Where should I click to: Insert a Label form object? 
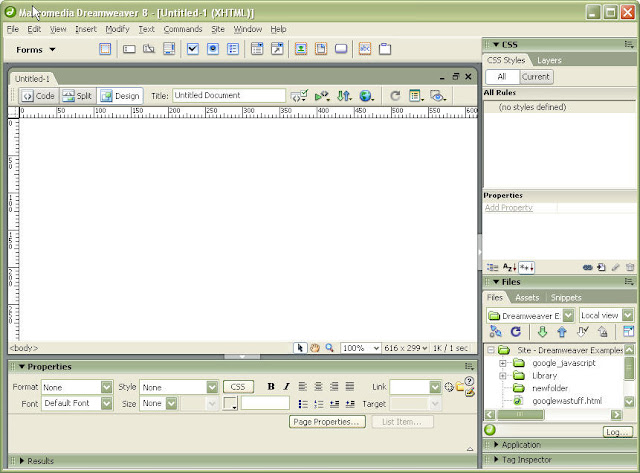[x=365, y=49]
